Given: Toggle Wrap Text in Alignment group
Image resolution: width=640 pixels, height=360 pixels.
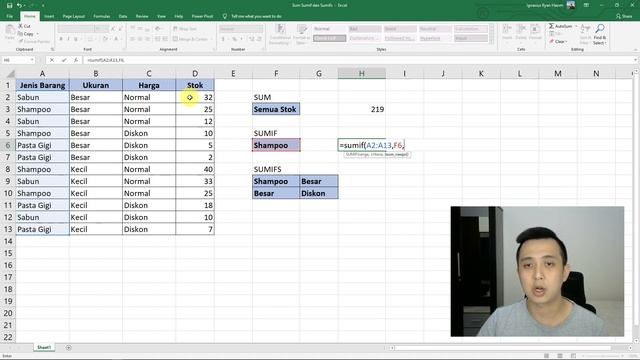Looking at the screenshot, I should click(184, 29).
